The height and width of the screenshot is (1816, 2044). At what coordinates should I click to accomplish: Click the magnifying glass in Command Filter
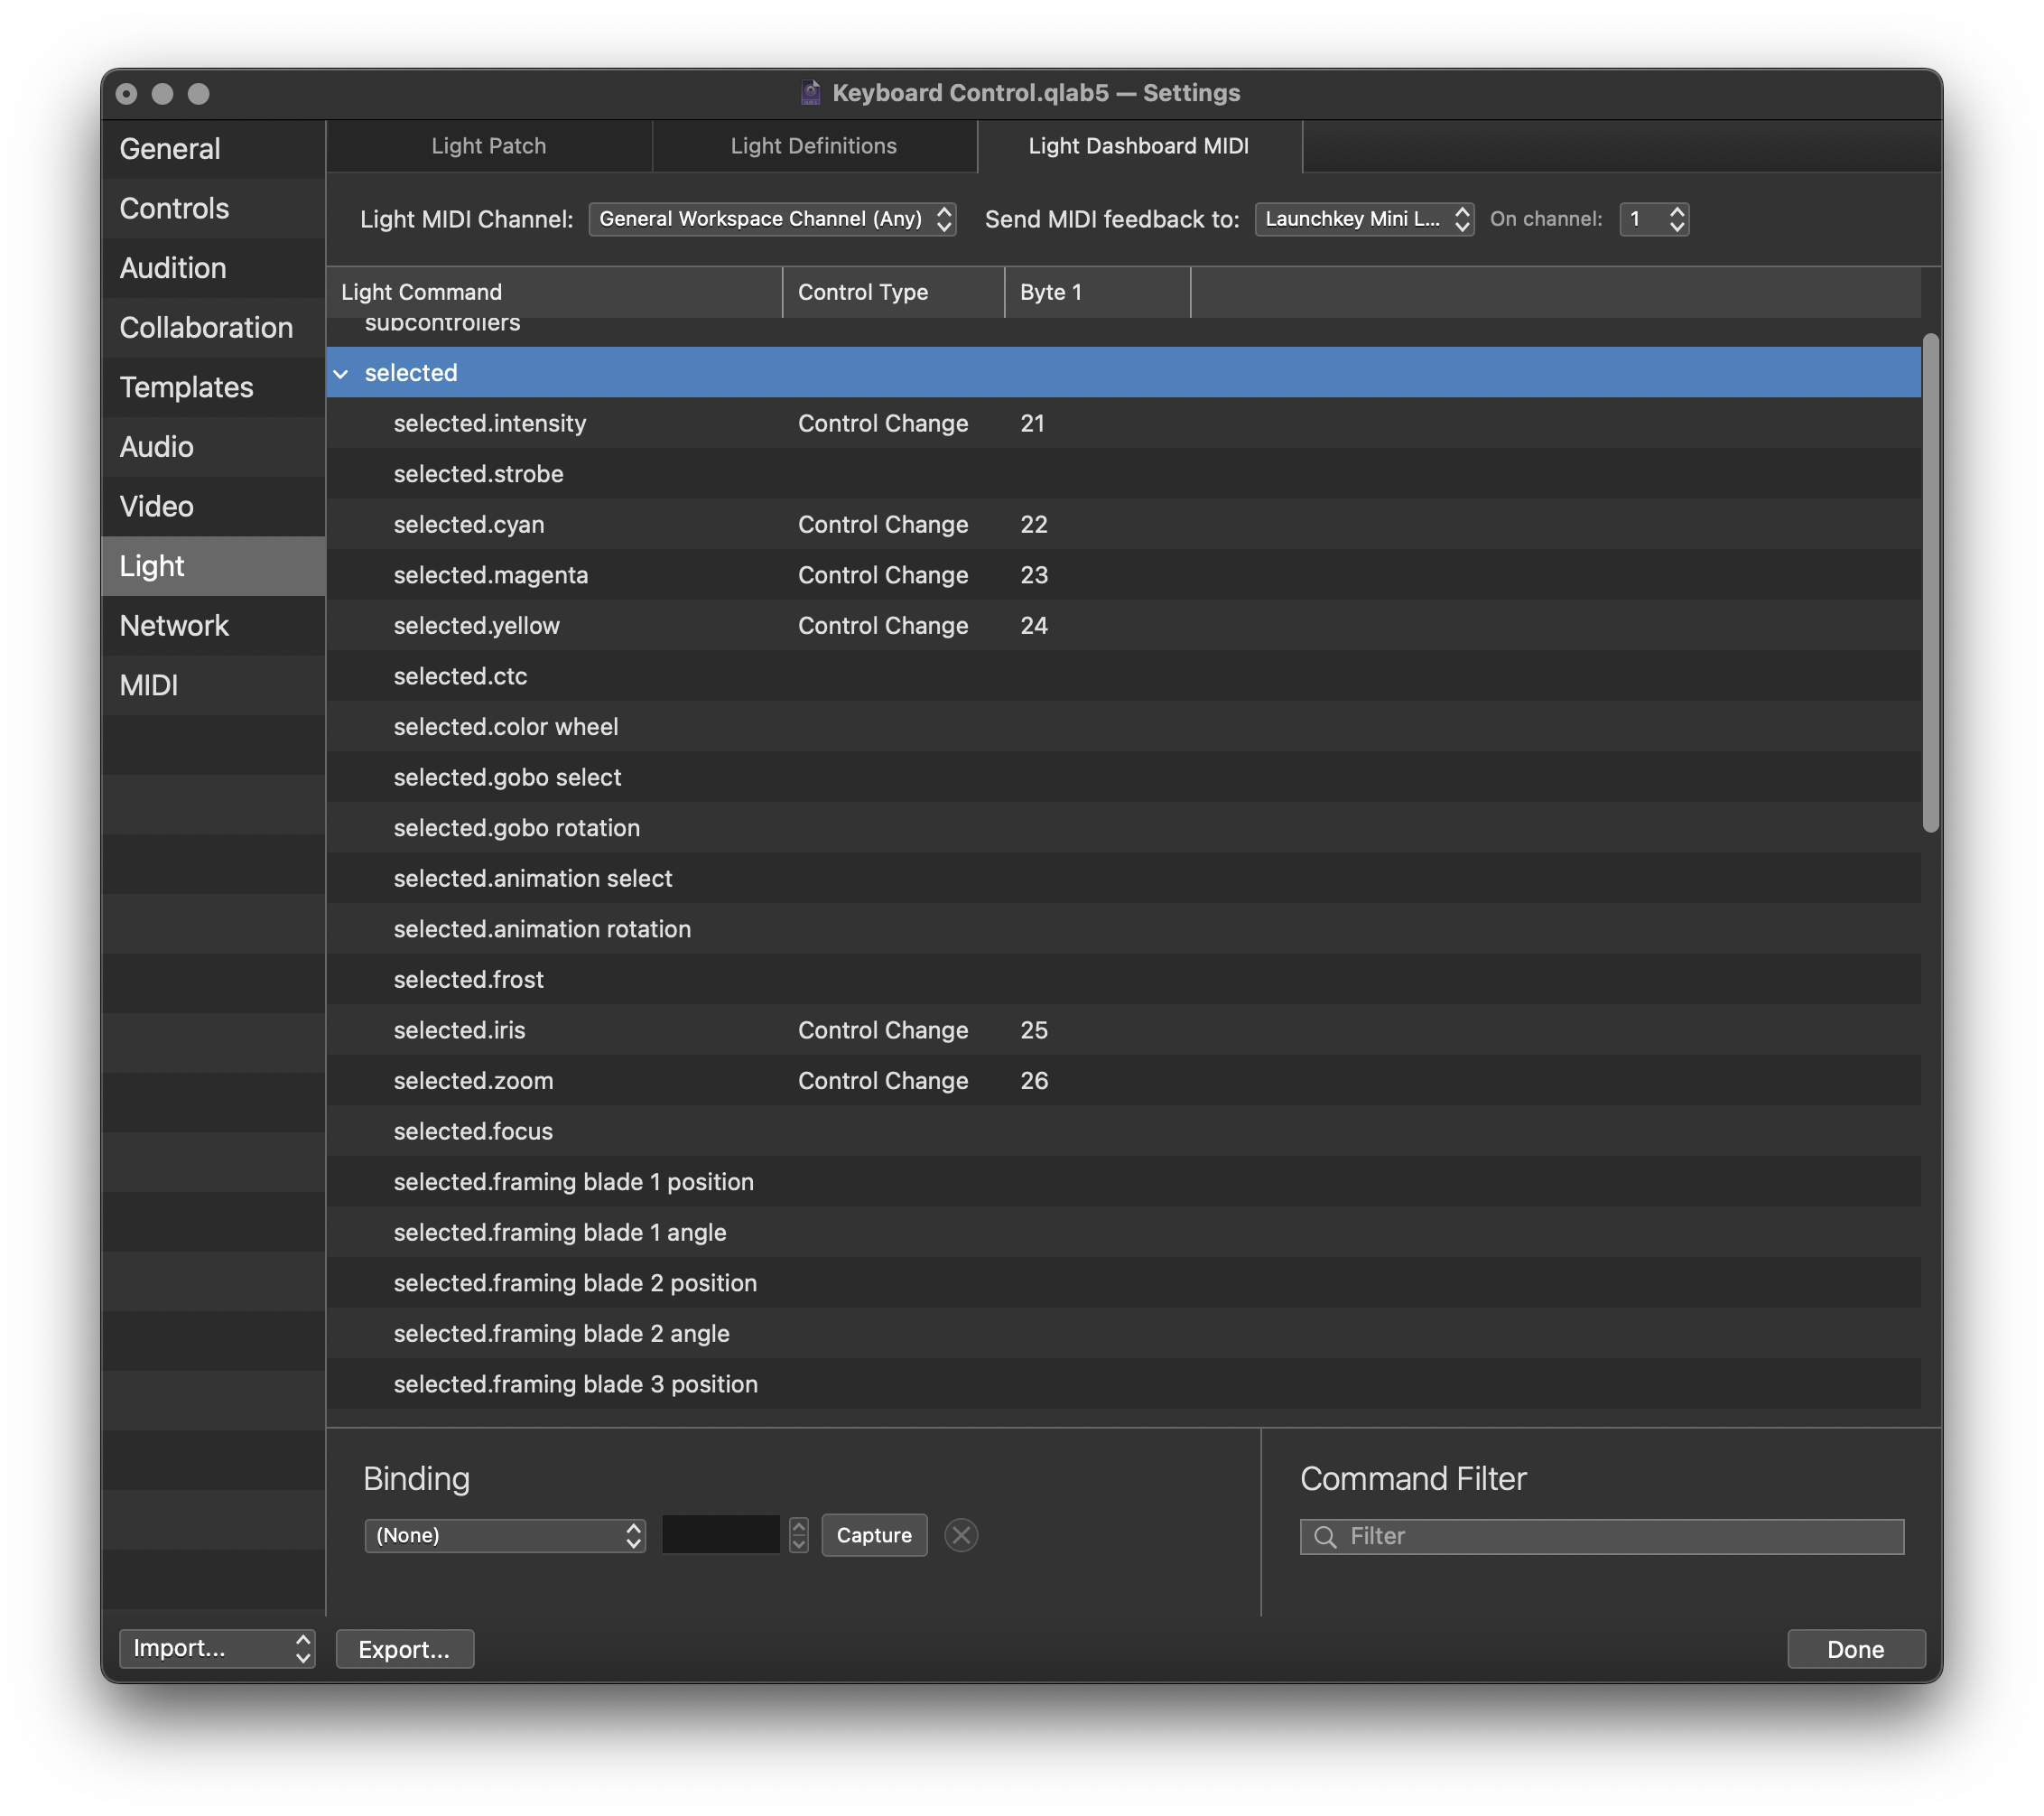pyautogui.click(x=1325, y=1537)
